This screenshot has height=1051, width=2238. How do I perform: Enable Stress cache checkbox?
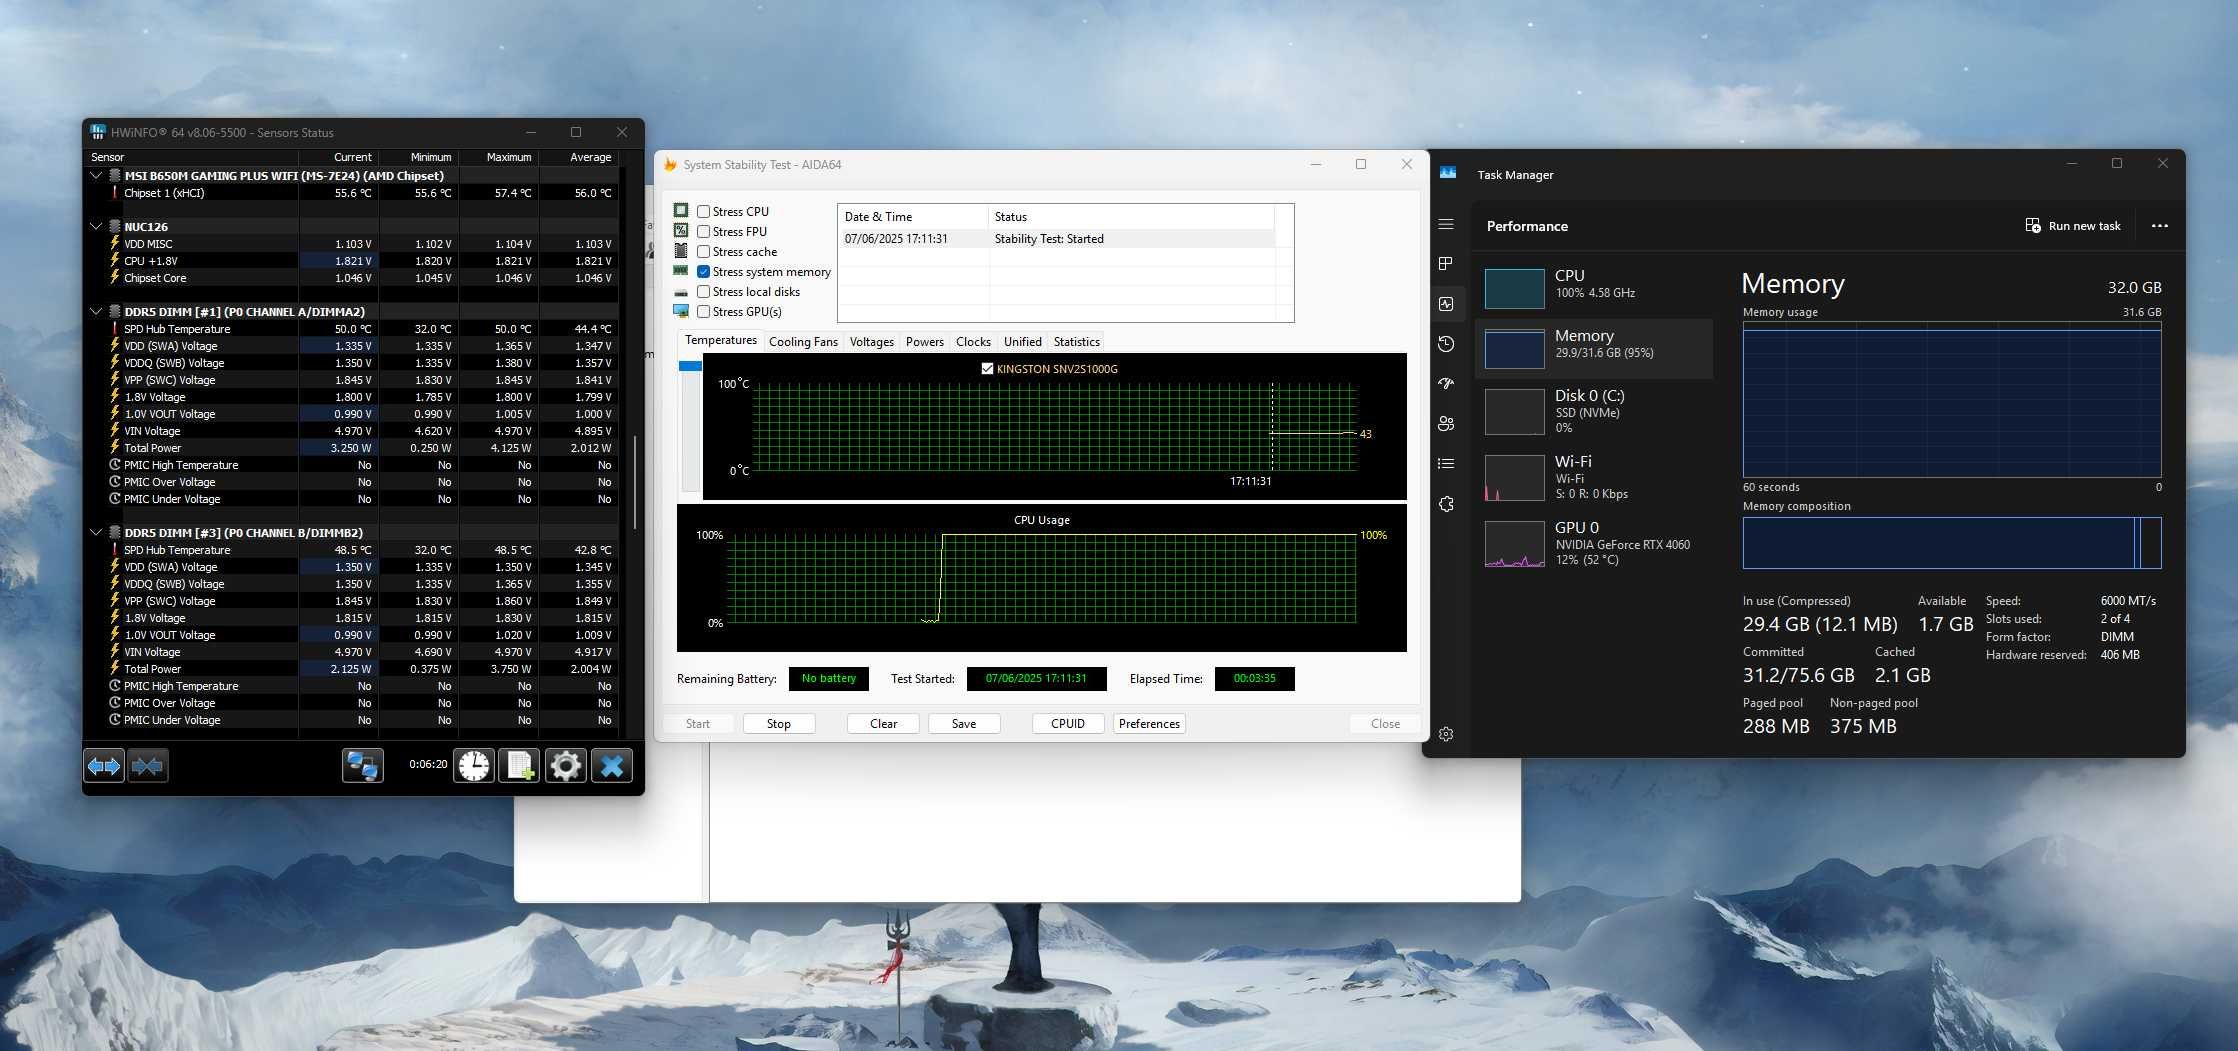pyautogui.click(x=704, y=252)
